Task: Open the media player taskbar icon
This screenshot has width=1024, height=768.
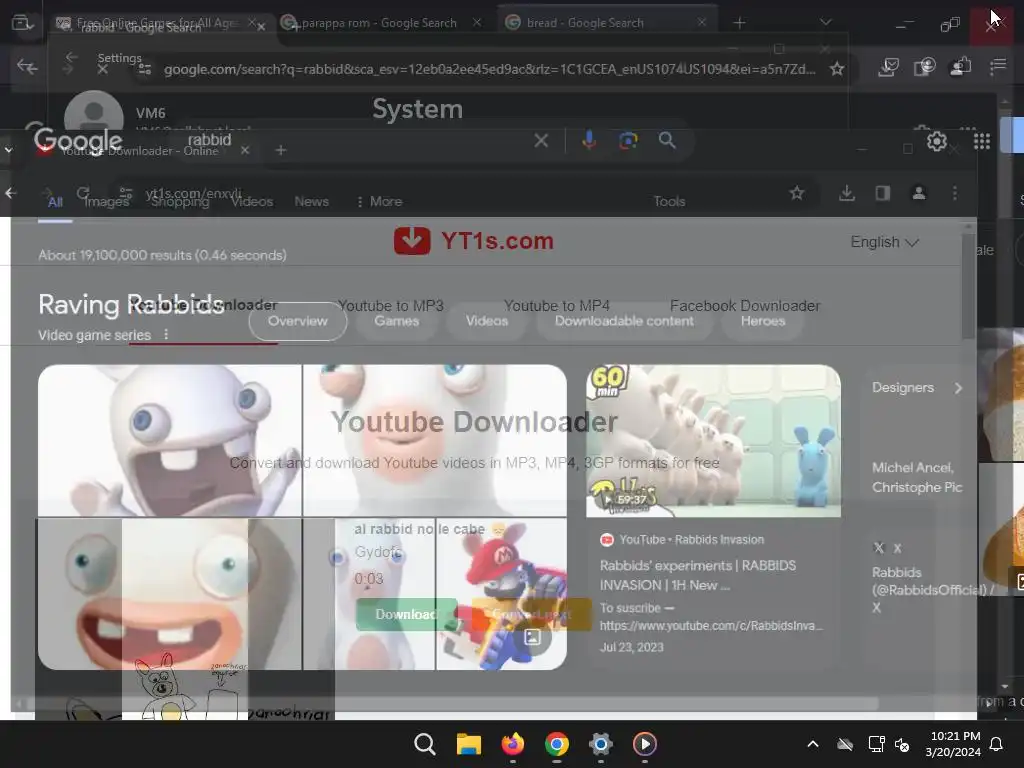Action: (645, 744)
